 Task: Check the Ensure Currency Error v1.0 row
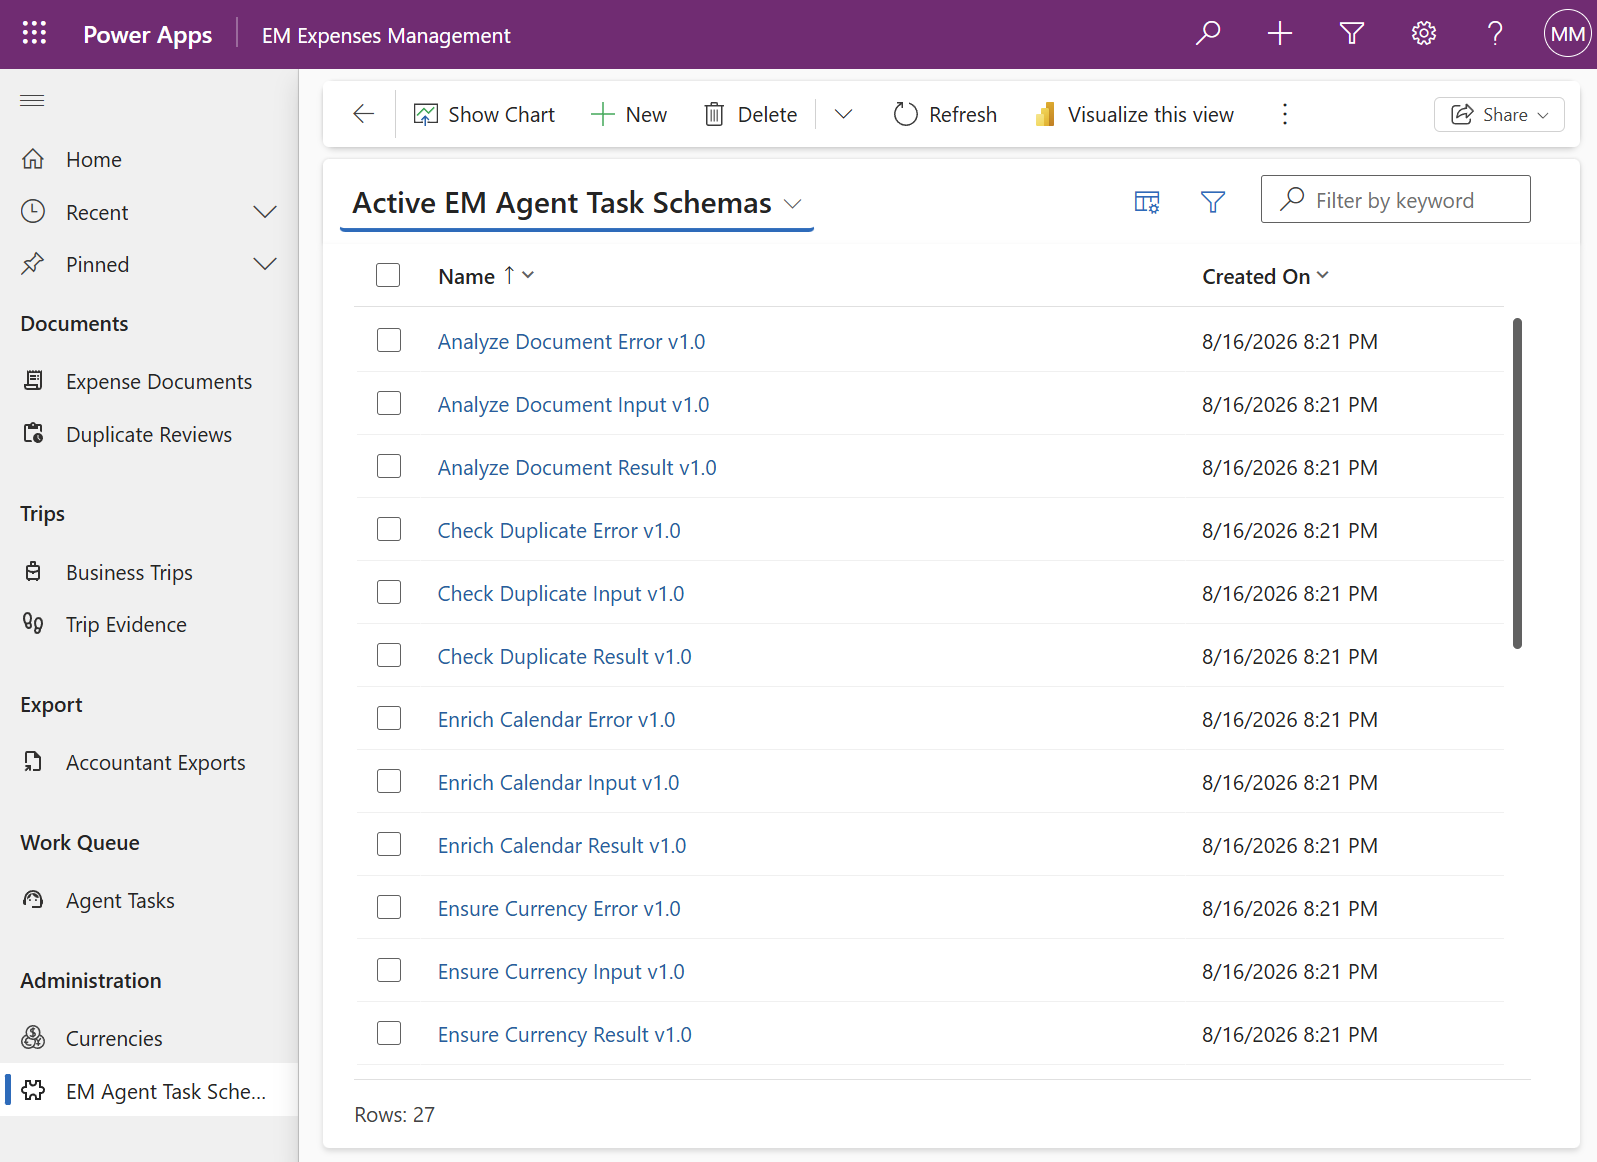(389, 907)
